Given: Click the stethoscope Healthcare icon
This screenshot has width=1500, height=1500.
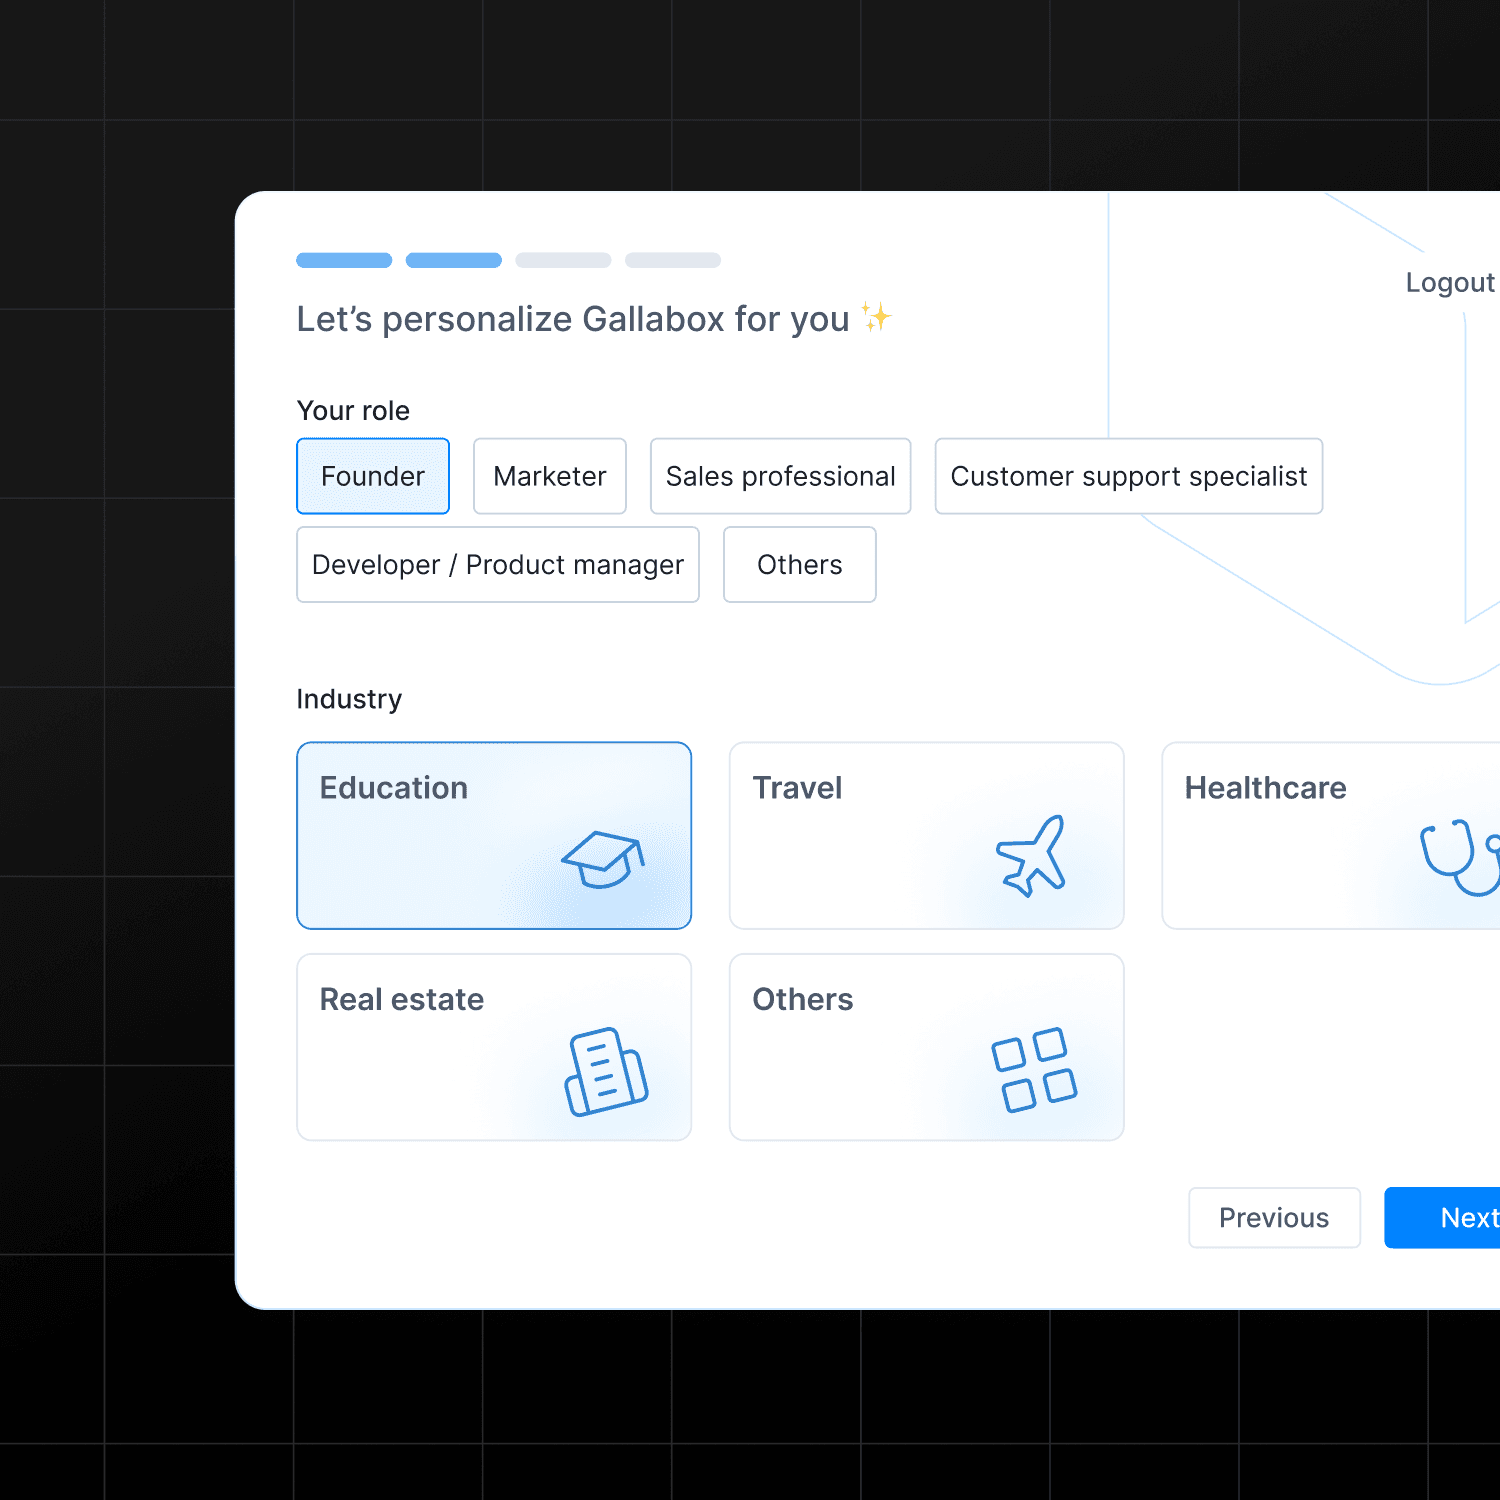Looking at the screenshot, I should pos(1461,858).
